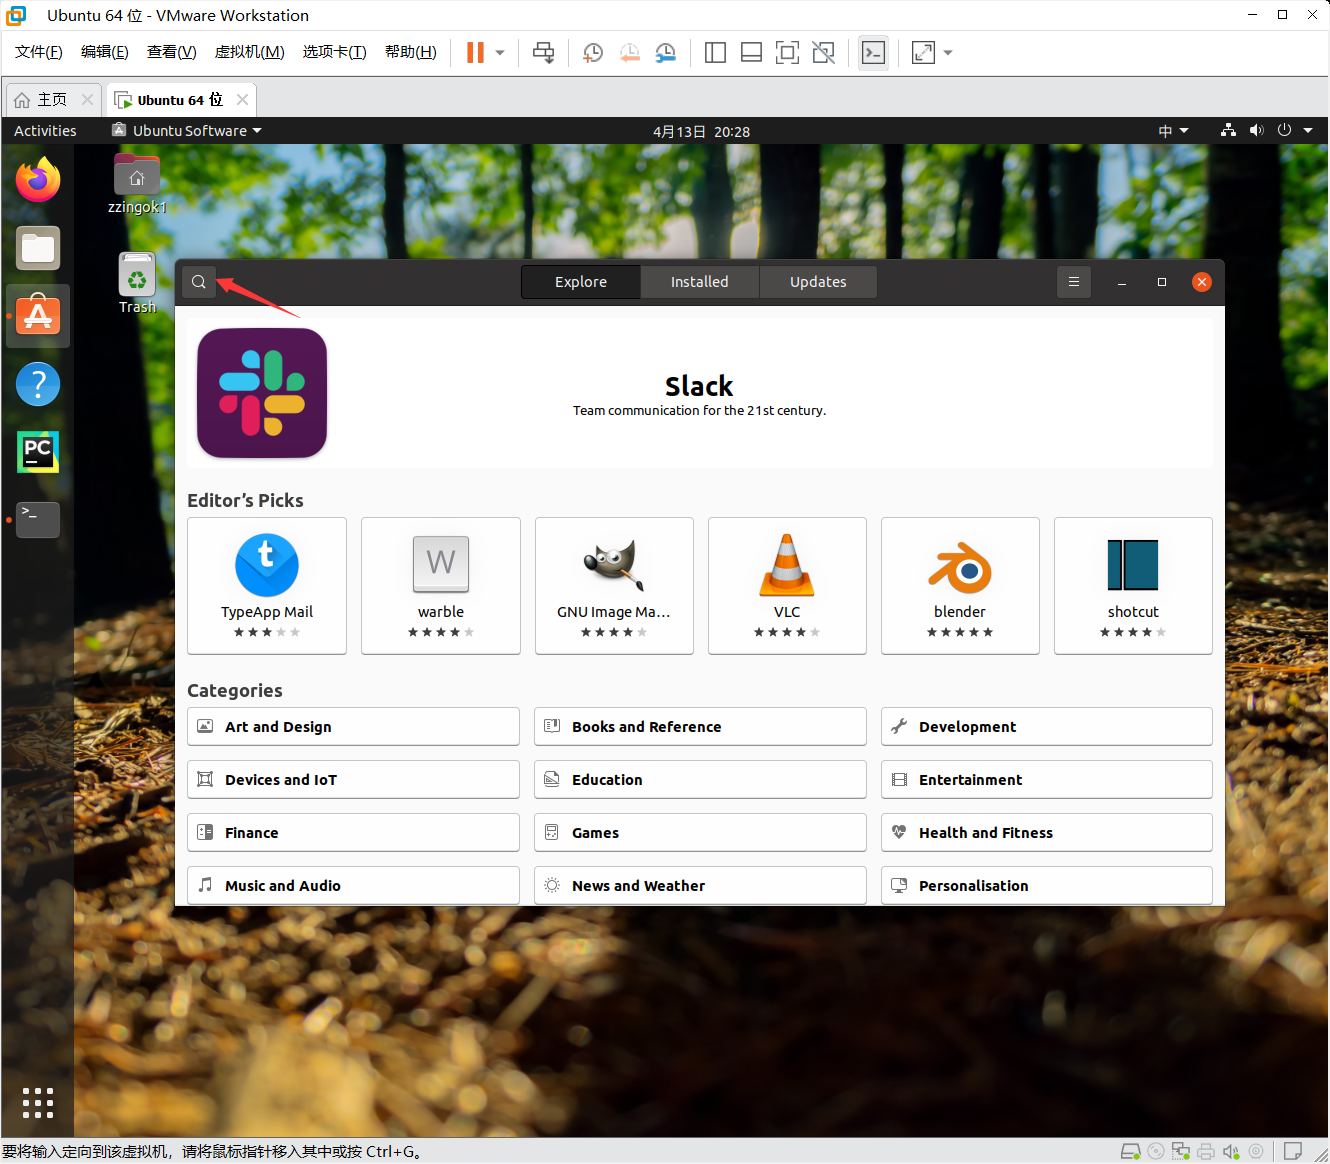The width and height of the screenshot is (1330, 1164).
Task: Browse the Personalisation category
Action: pyautogui.click(x=1047, y=886)
